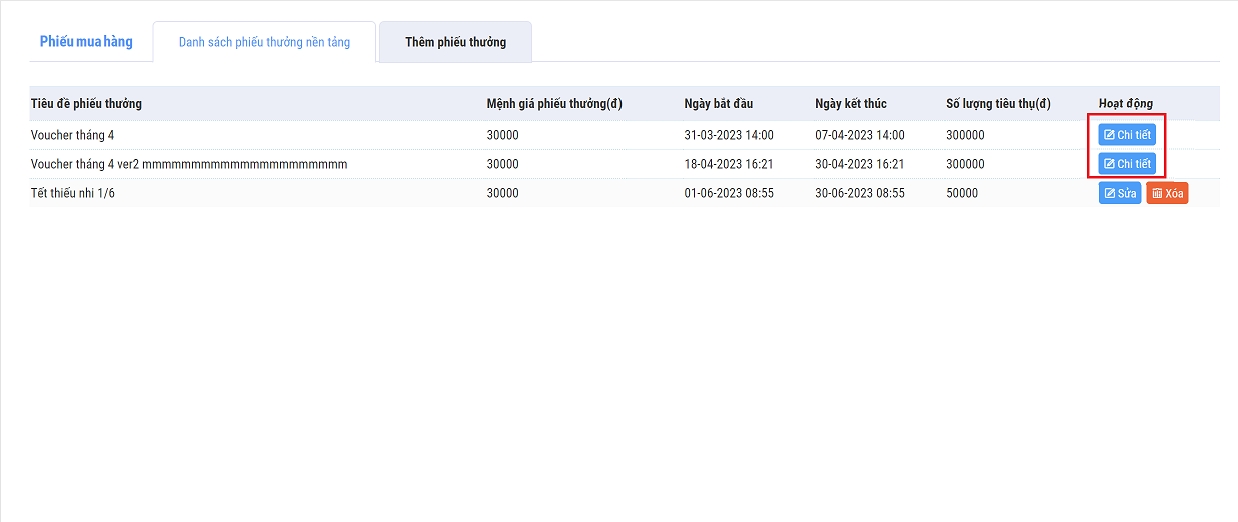Click Số lượng tiêu thụ(đ) column header
This screenshot has height=522, width=1238.
pyautogui.click(x=998, y=104)
